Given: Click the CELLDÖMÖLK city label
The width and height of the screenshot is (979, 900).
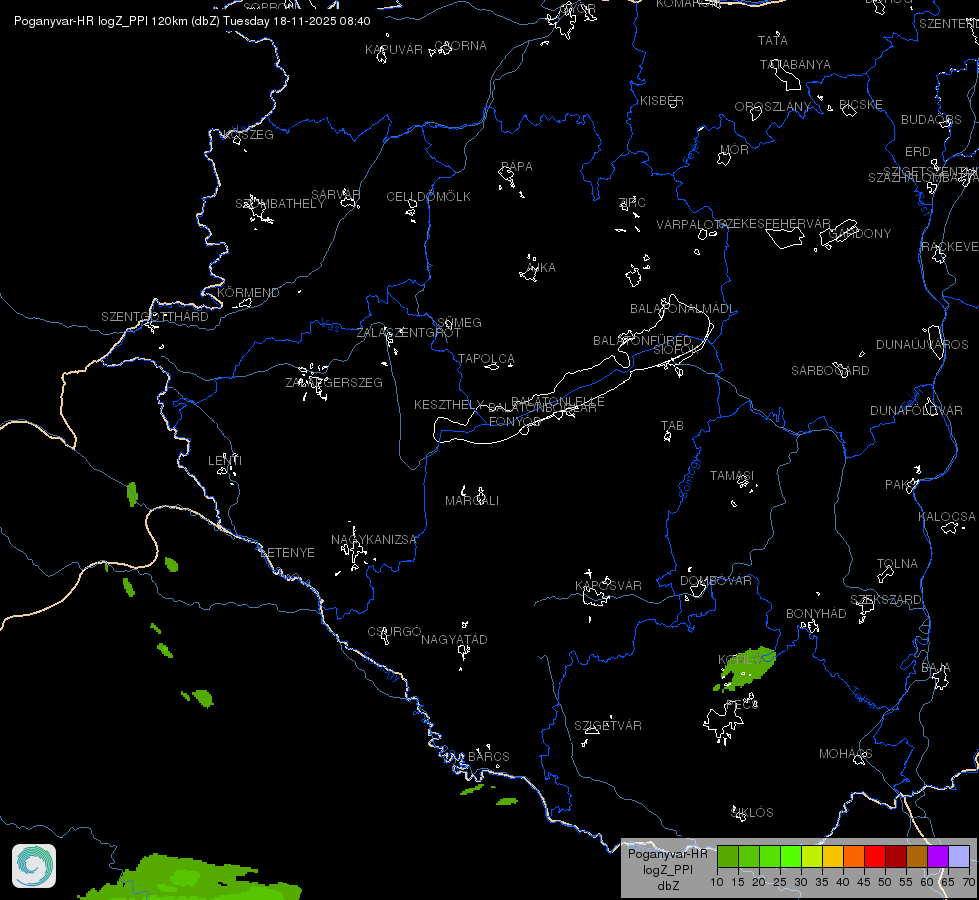Looking at the screenshot, I should click(428, 197).
